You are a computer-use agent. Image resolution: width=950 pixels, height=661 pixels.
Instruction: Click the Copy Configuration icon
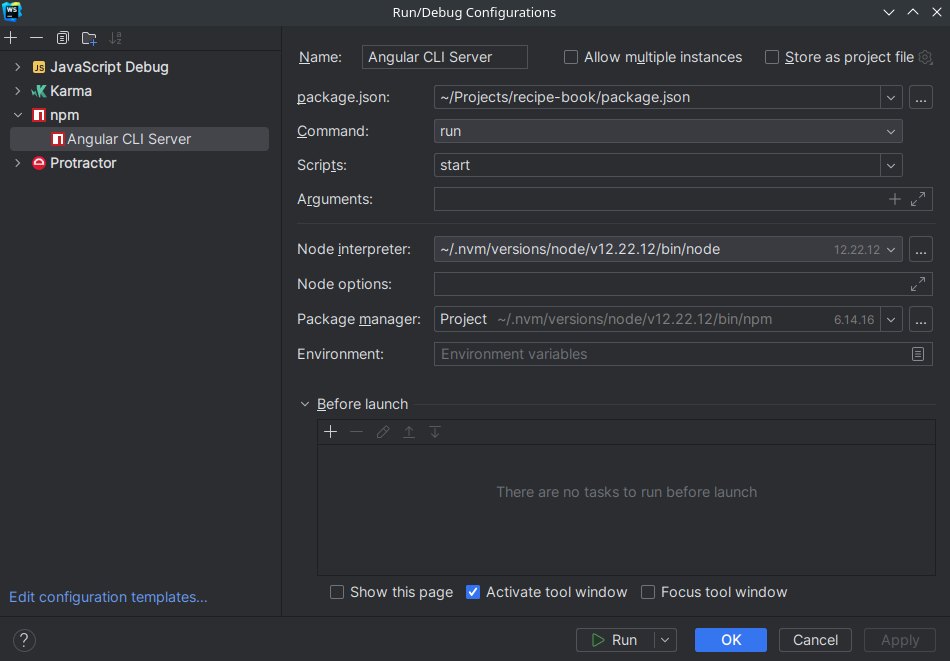(63, 38)
